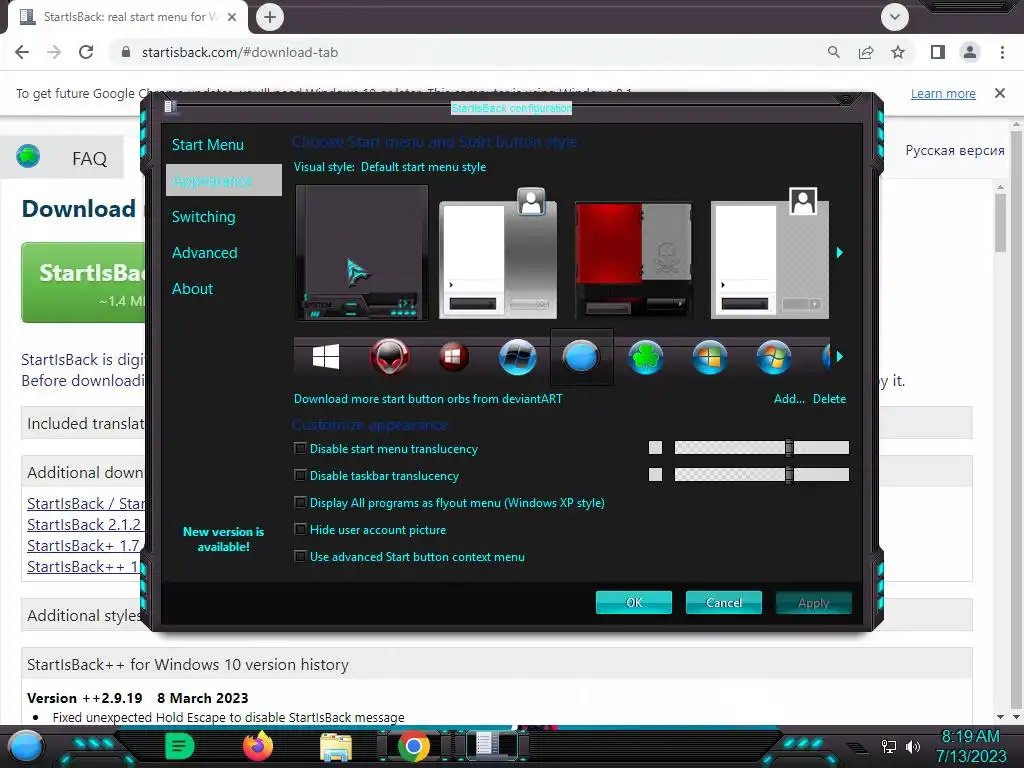Click Add... to add custom orb
1024x768 pixels.
point(789,399)
